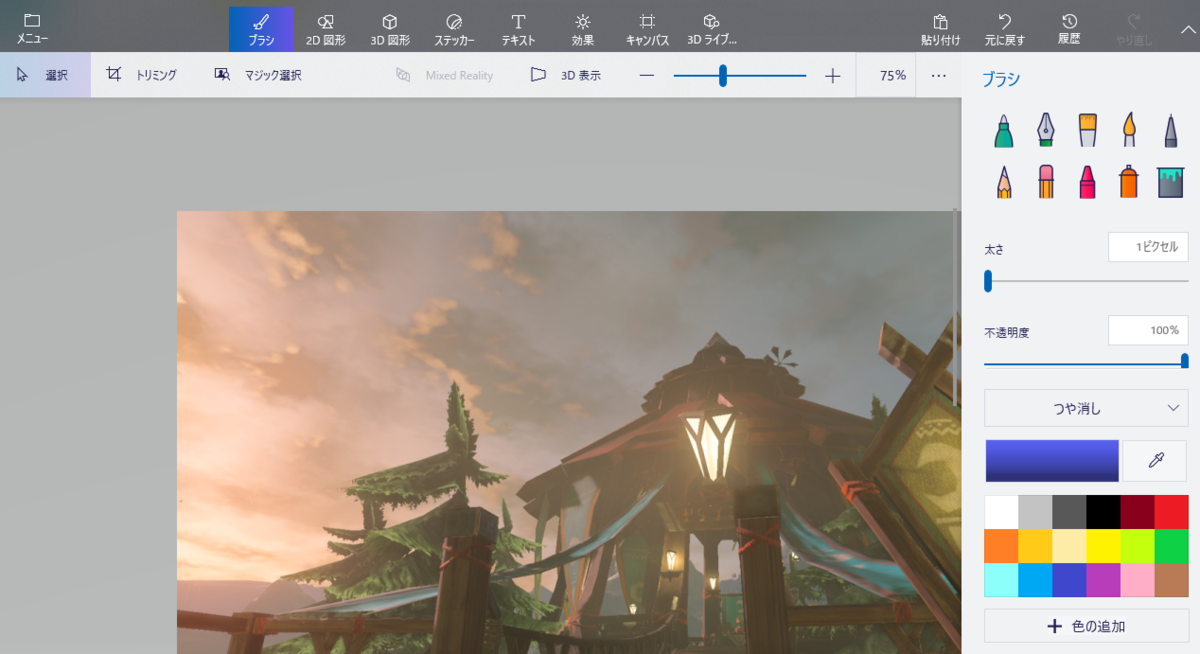Open the three-dots more options menu
Viewport: 1200px width, 654px height.
click(939, 75)
